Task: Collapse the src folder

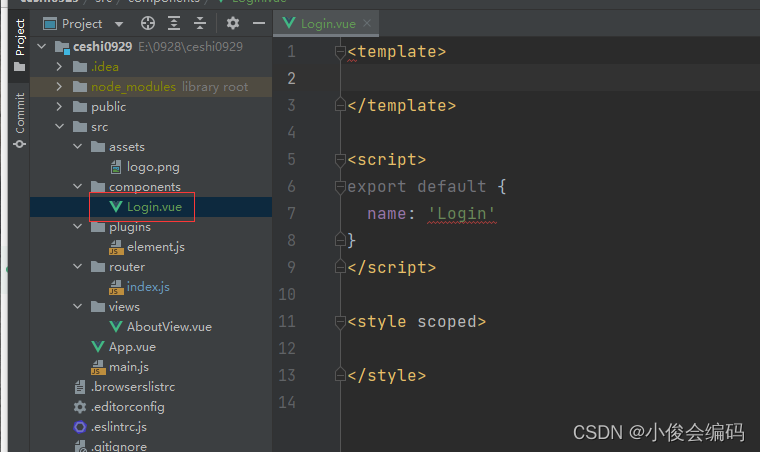Action: point(60,126)
